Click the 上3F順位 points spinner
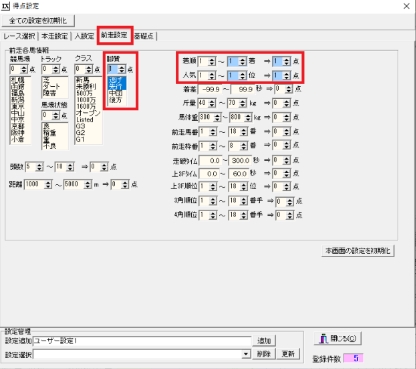The height and width of the screenshot is (369, 416). pyautogui.click(x=282, y=186)
